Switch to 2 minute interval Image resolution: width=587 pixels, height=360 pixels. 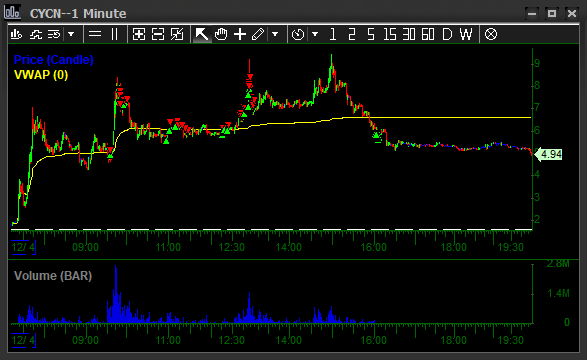351,34
